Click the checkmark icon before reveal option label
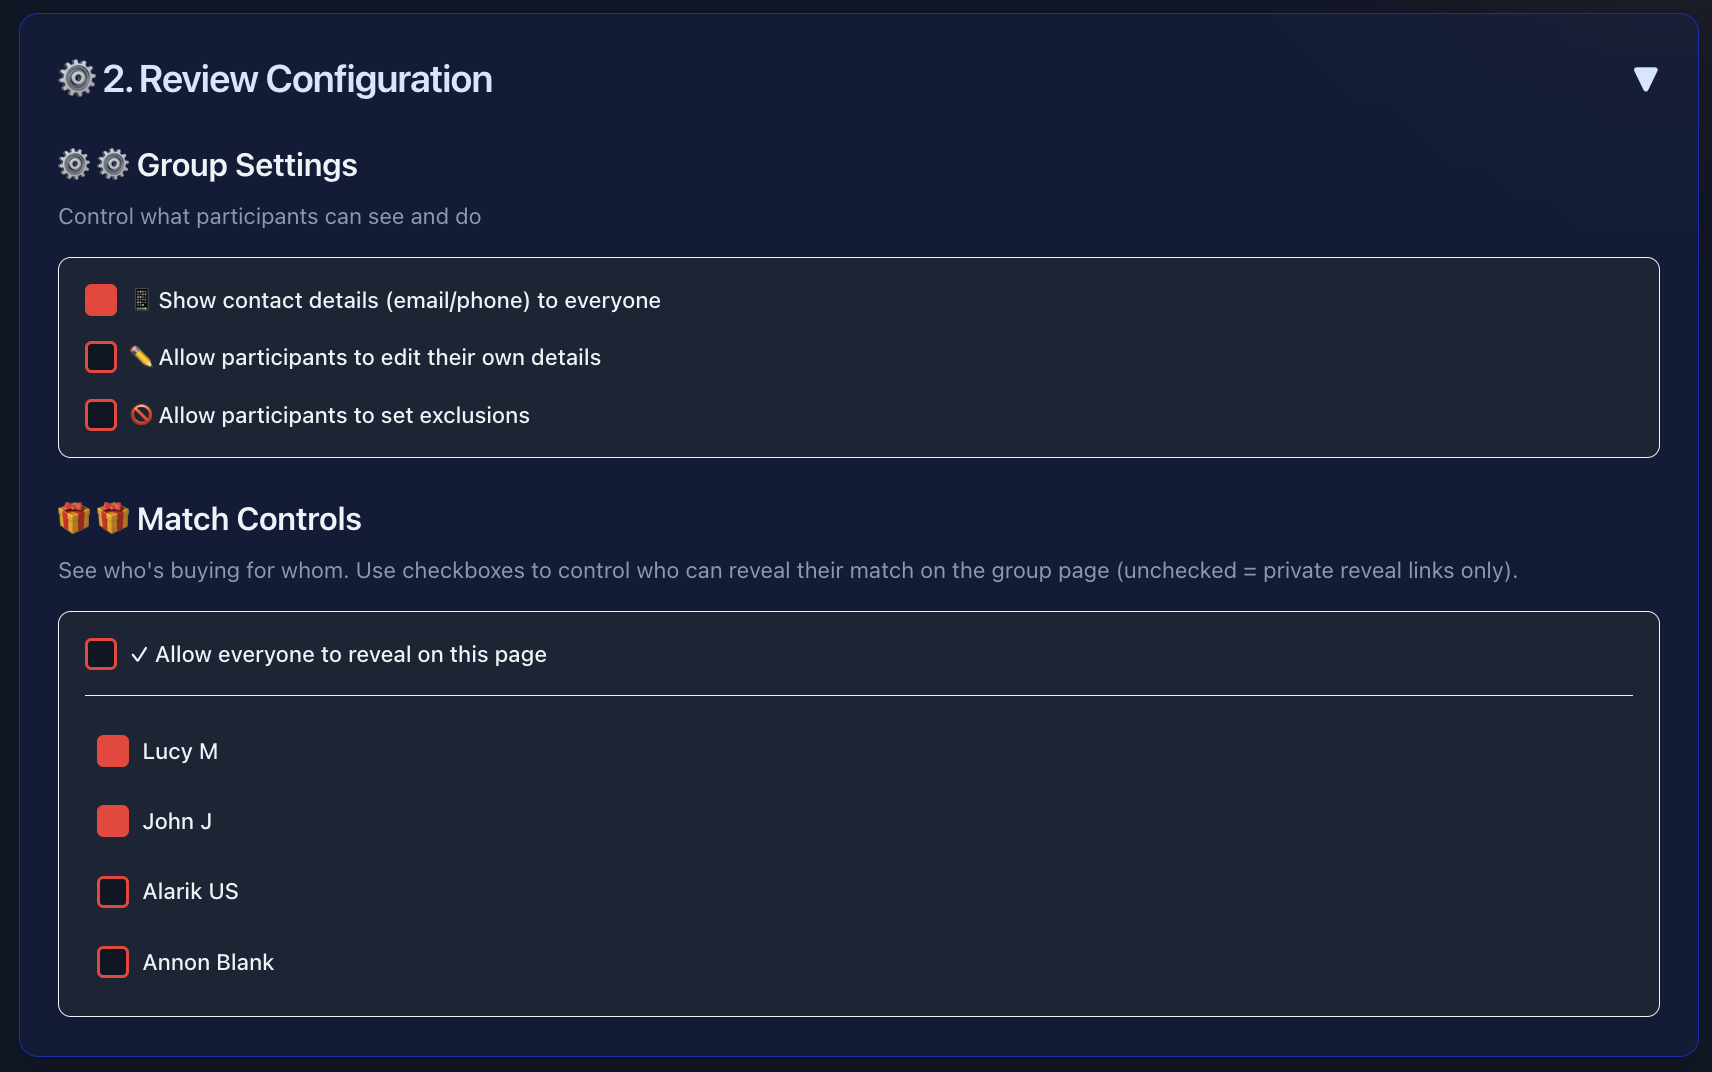 (137, 653)
